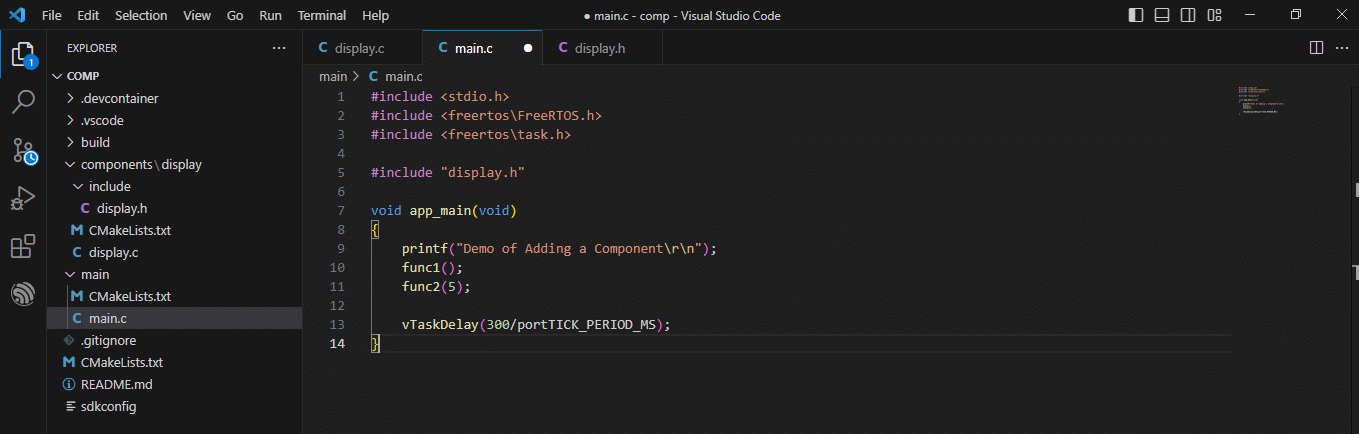This screenshot has height=434, width=1359.
Task: Toggle the Primary Side Bar layout button
Action: [1136, 15]
